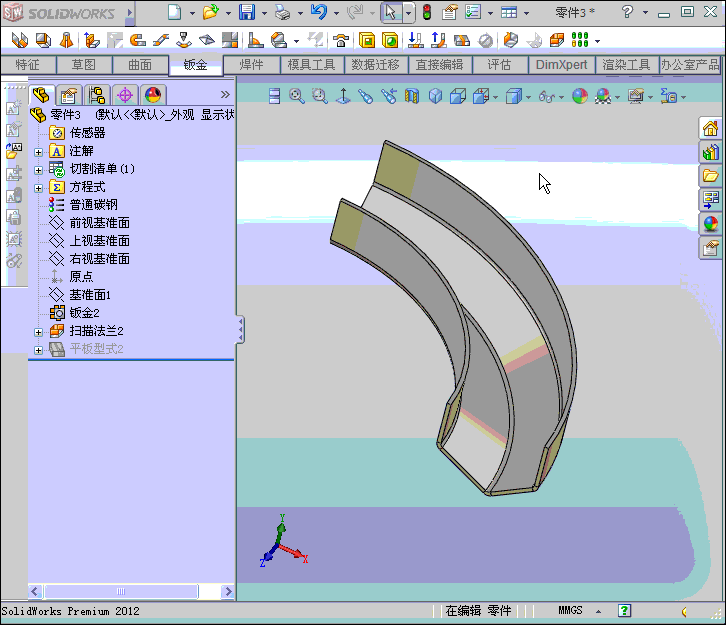Open the Help question mark dropdown
This screenshot has width=726, height=625.
tap(645, 13)
